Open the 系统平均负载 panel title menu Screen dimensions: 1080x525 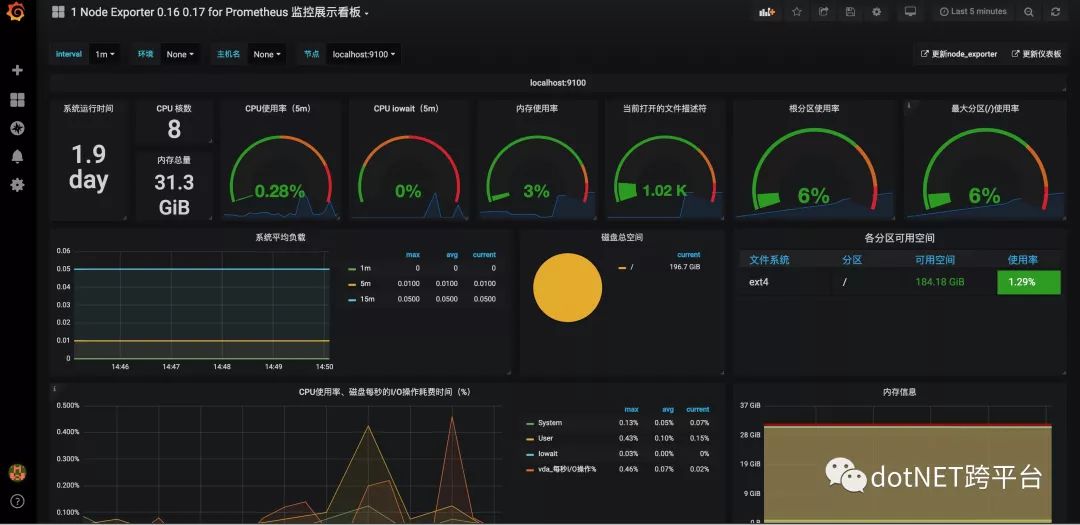(280, 238)
